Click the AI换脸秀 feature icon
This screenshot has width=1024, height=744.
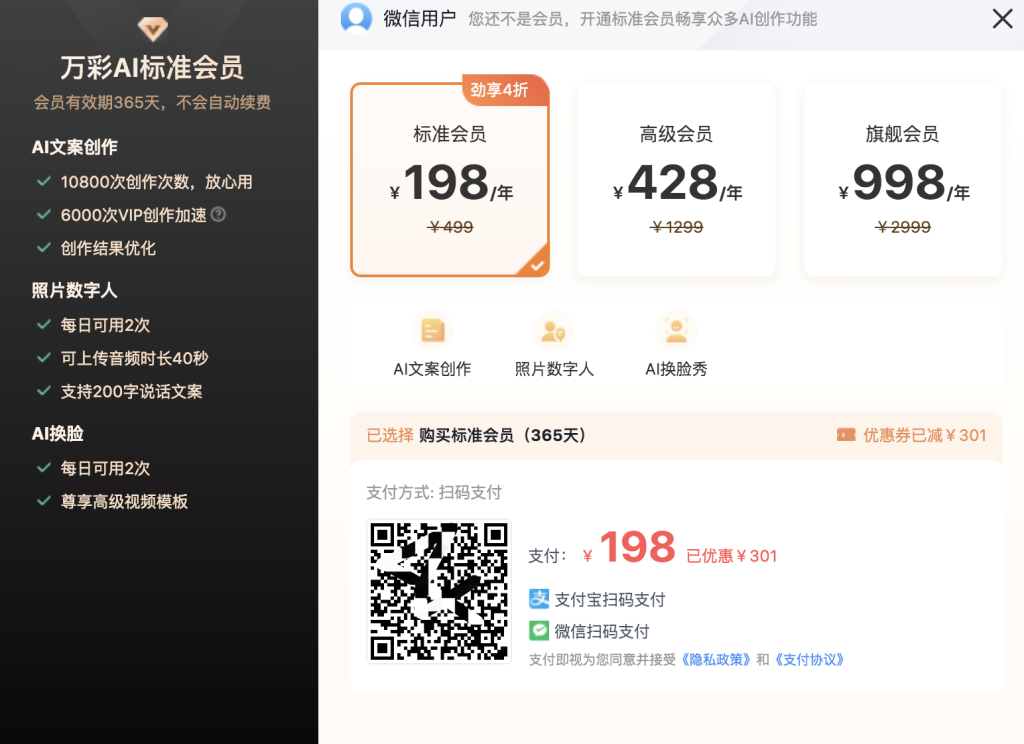pyautogui.click(x=676, y=331)
